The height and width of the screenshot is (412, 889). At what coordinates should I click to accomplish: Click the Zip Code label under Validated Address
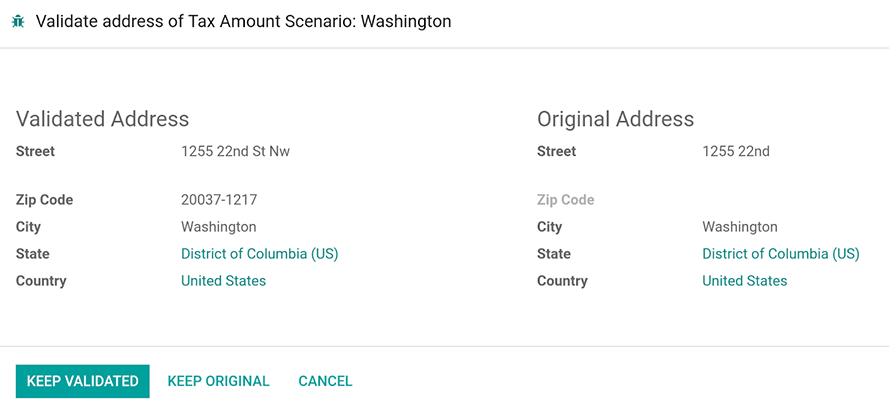pos(44,200)
